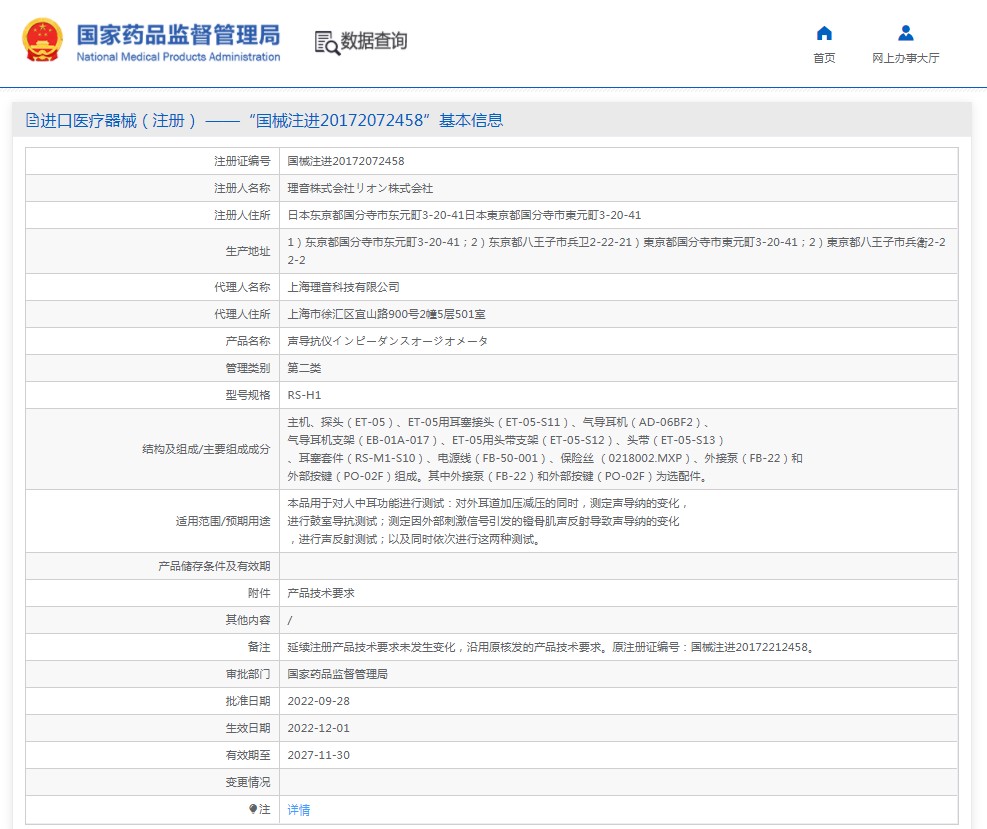Viewport: 987px width, 829px height.
Task: Click the 产品名称 row label
Action: click(247, 341)
